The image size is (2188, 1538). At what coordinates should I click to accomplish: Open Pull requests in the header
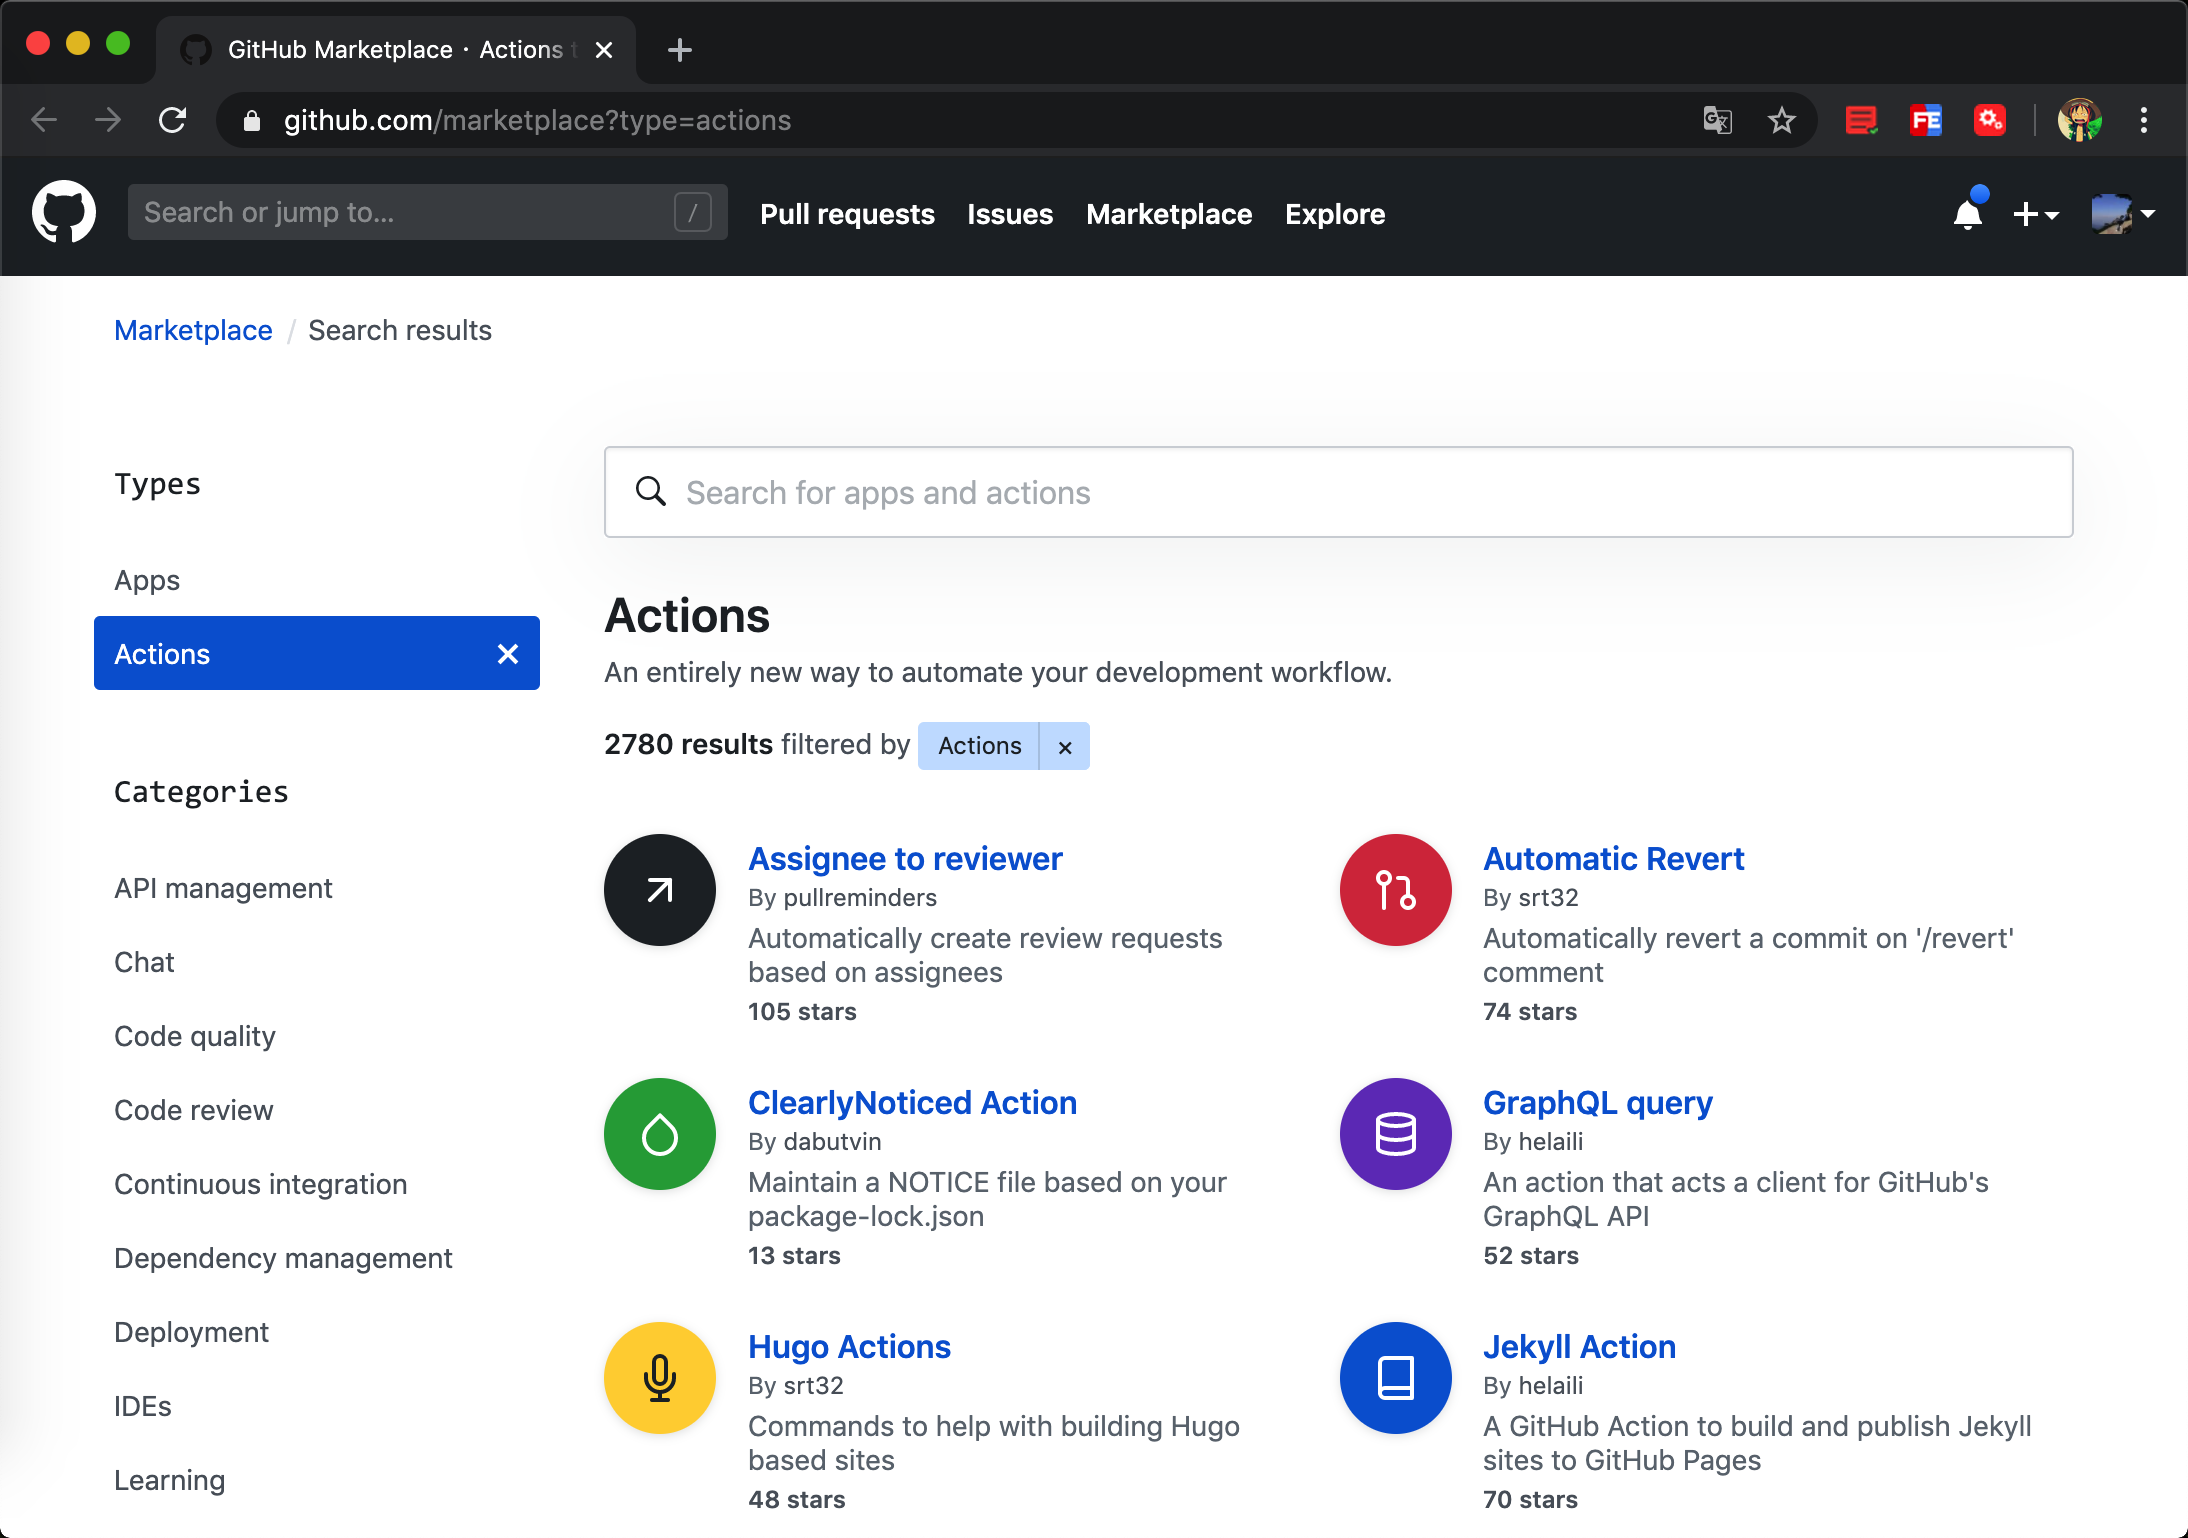click(847, 214)
